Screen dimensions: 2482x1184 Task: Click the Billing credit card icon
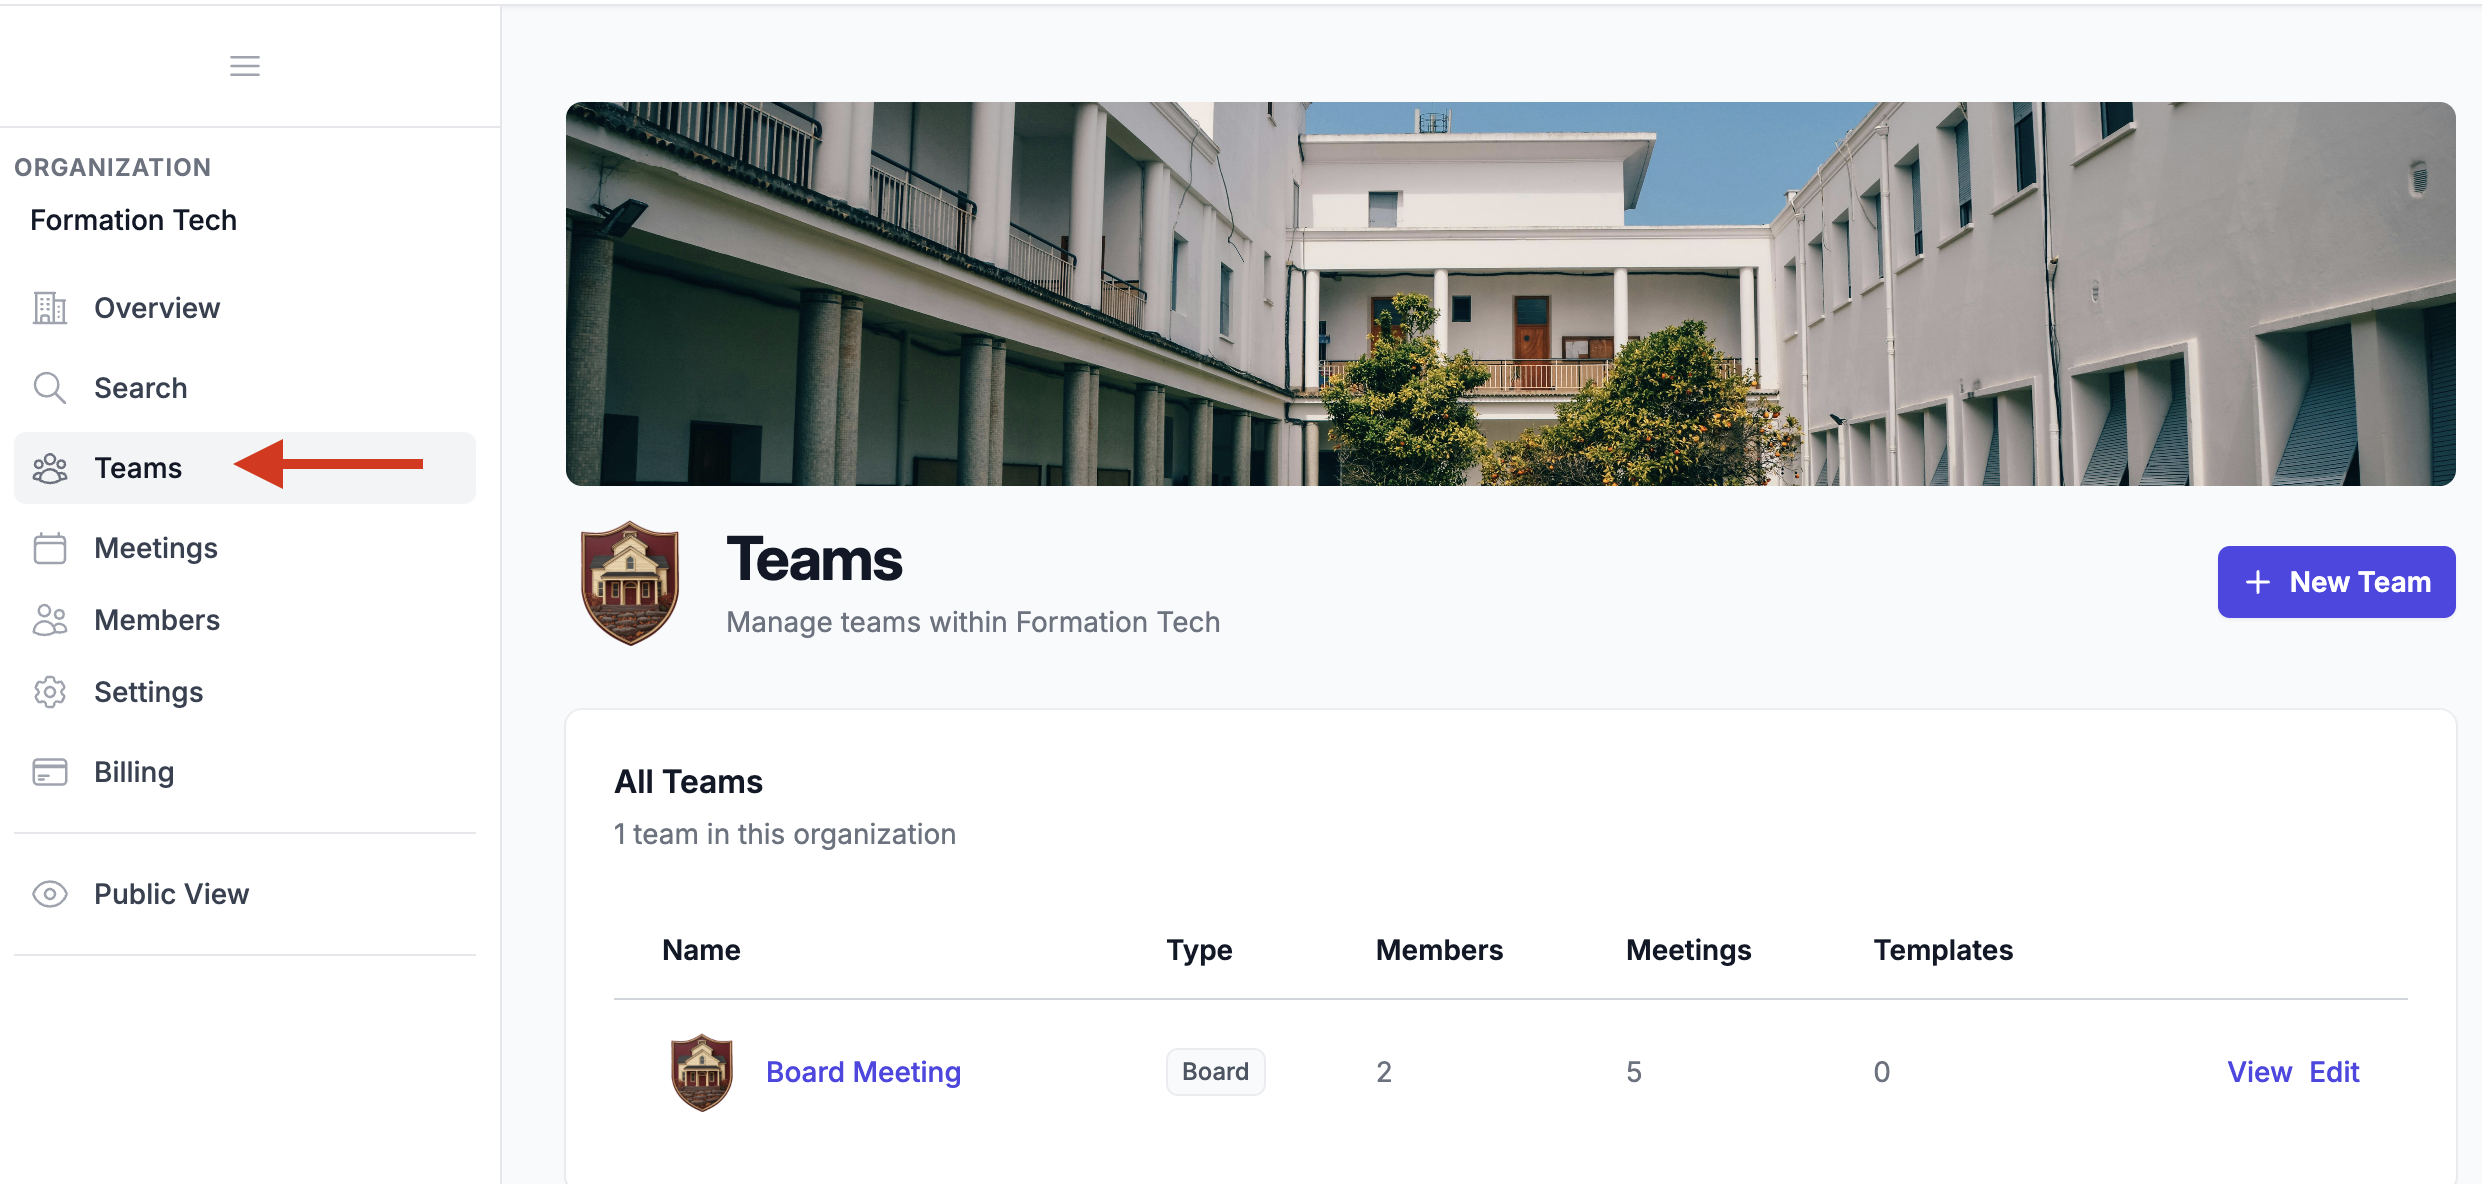coord(50,772)
